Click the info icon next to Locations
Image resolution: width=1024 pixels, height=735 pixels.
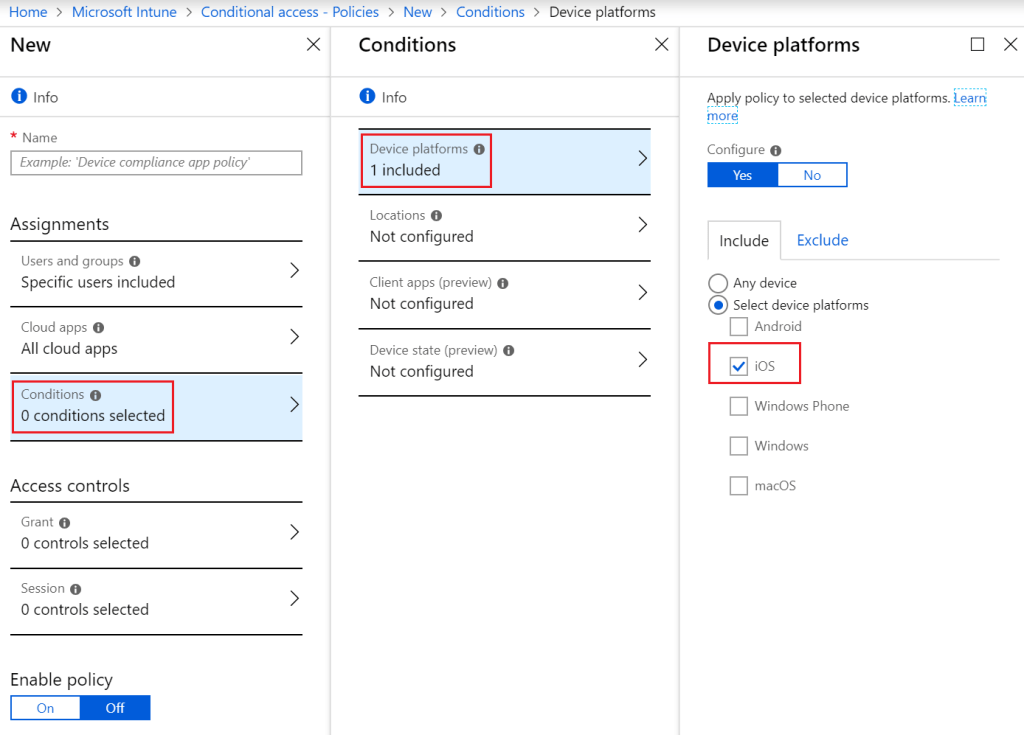[436, 215]
